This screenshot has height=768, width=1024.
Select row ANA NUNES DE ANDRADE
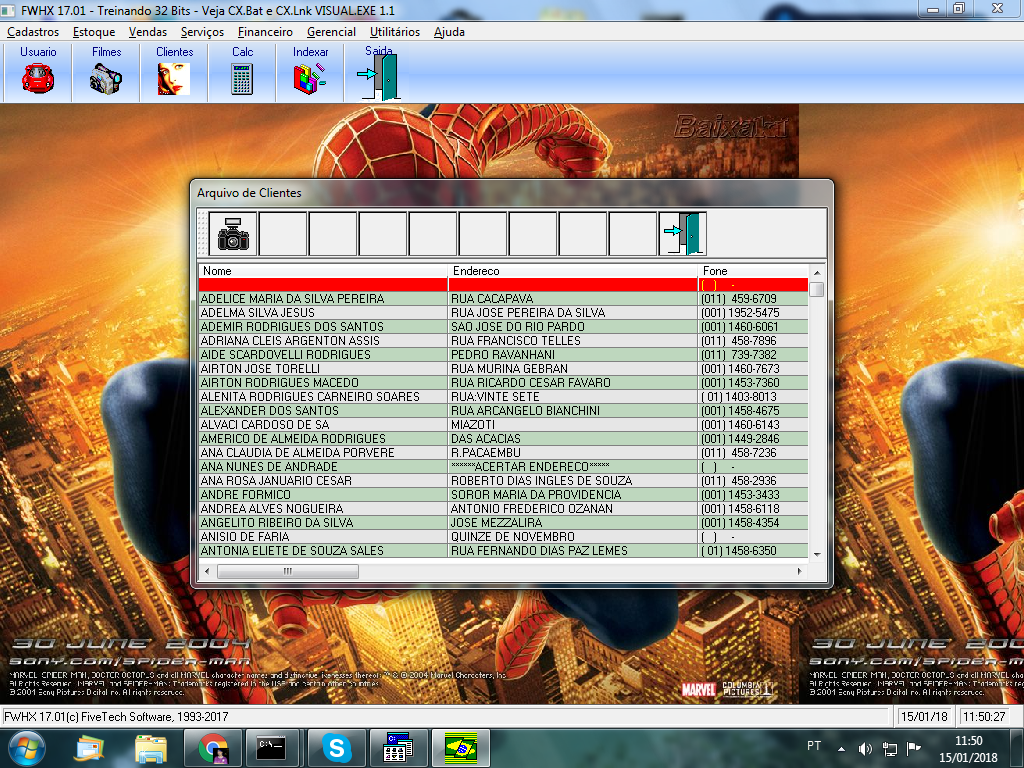(x=503, y=467)
